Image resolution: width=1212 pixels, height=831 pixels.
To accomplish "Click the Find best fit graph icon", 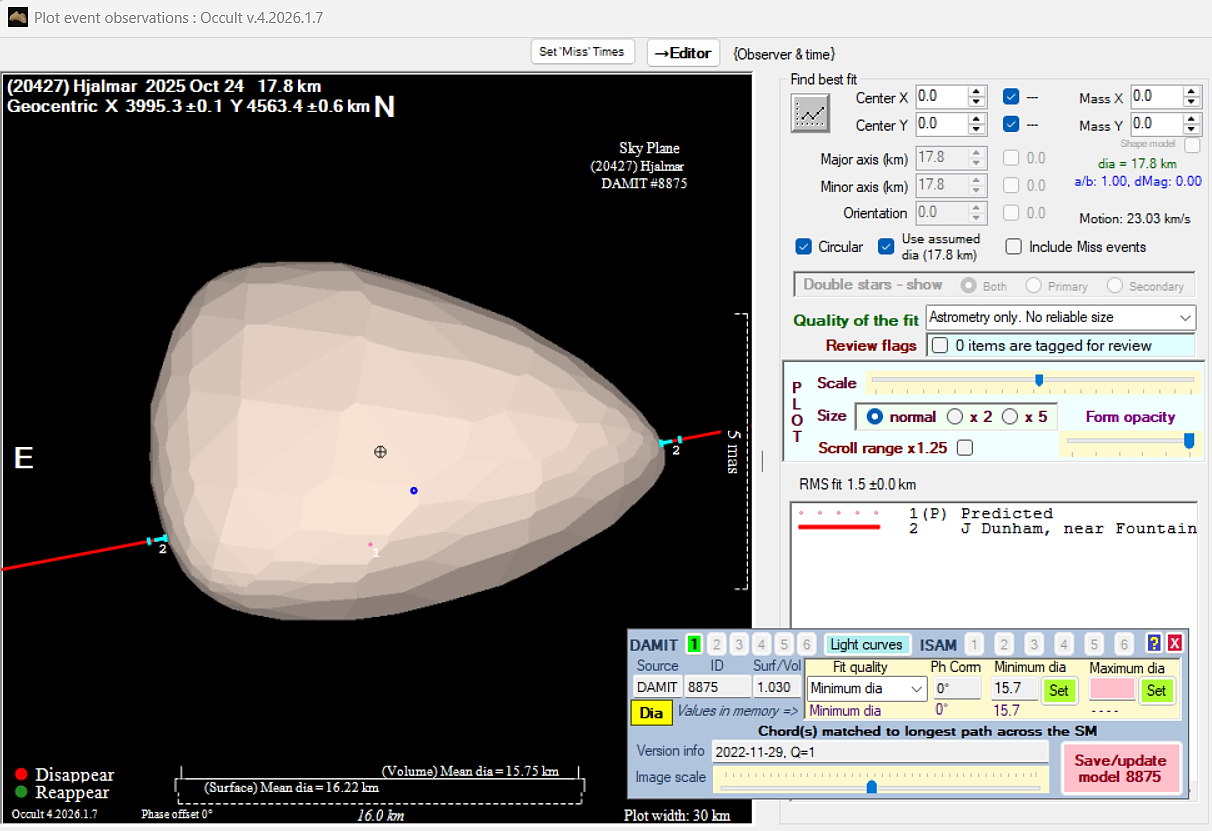I will [x=811, y=113].
